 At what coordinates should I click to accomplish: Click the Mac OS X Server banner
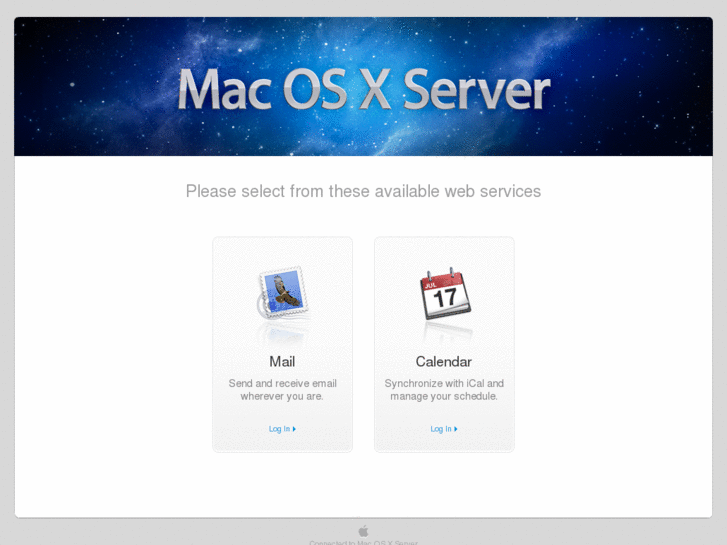pyautogui.click(x=364, y=86)
